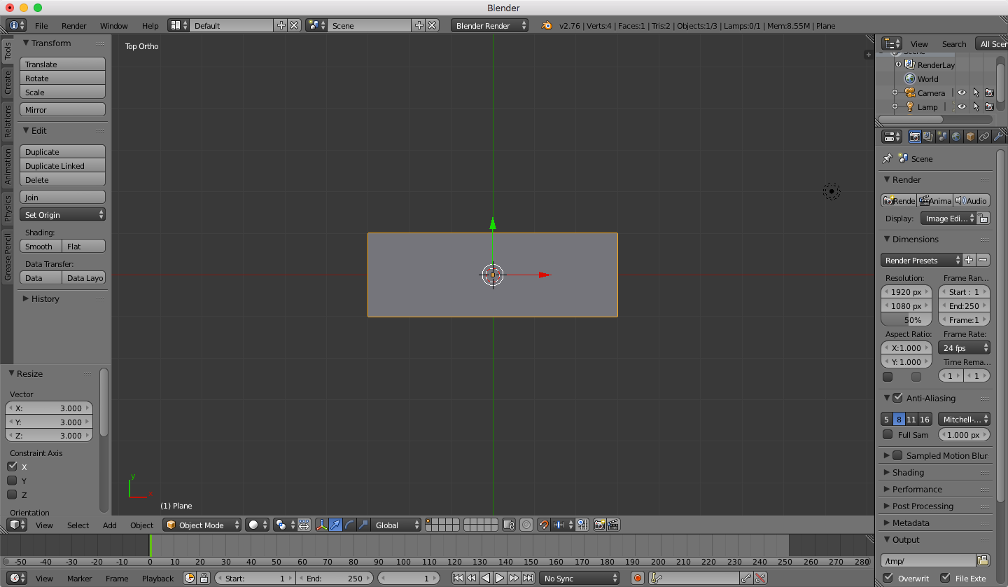Toggle Camera selectability cursor icon

[976, 93]
